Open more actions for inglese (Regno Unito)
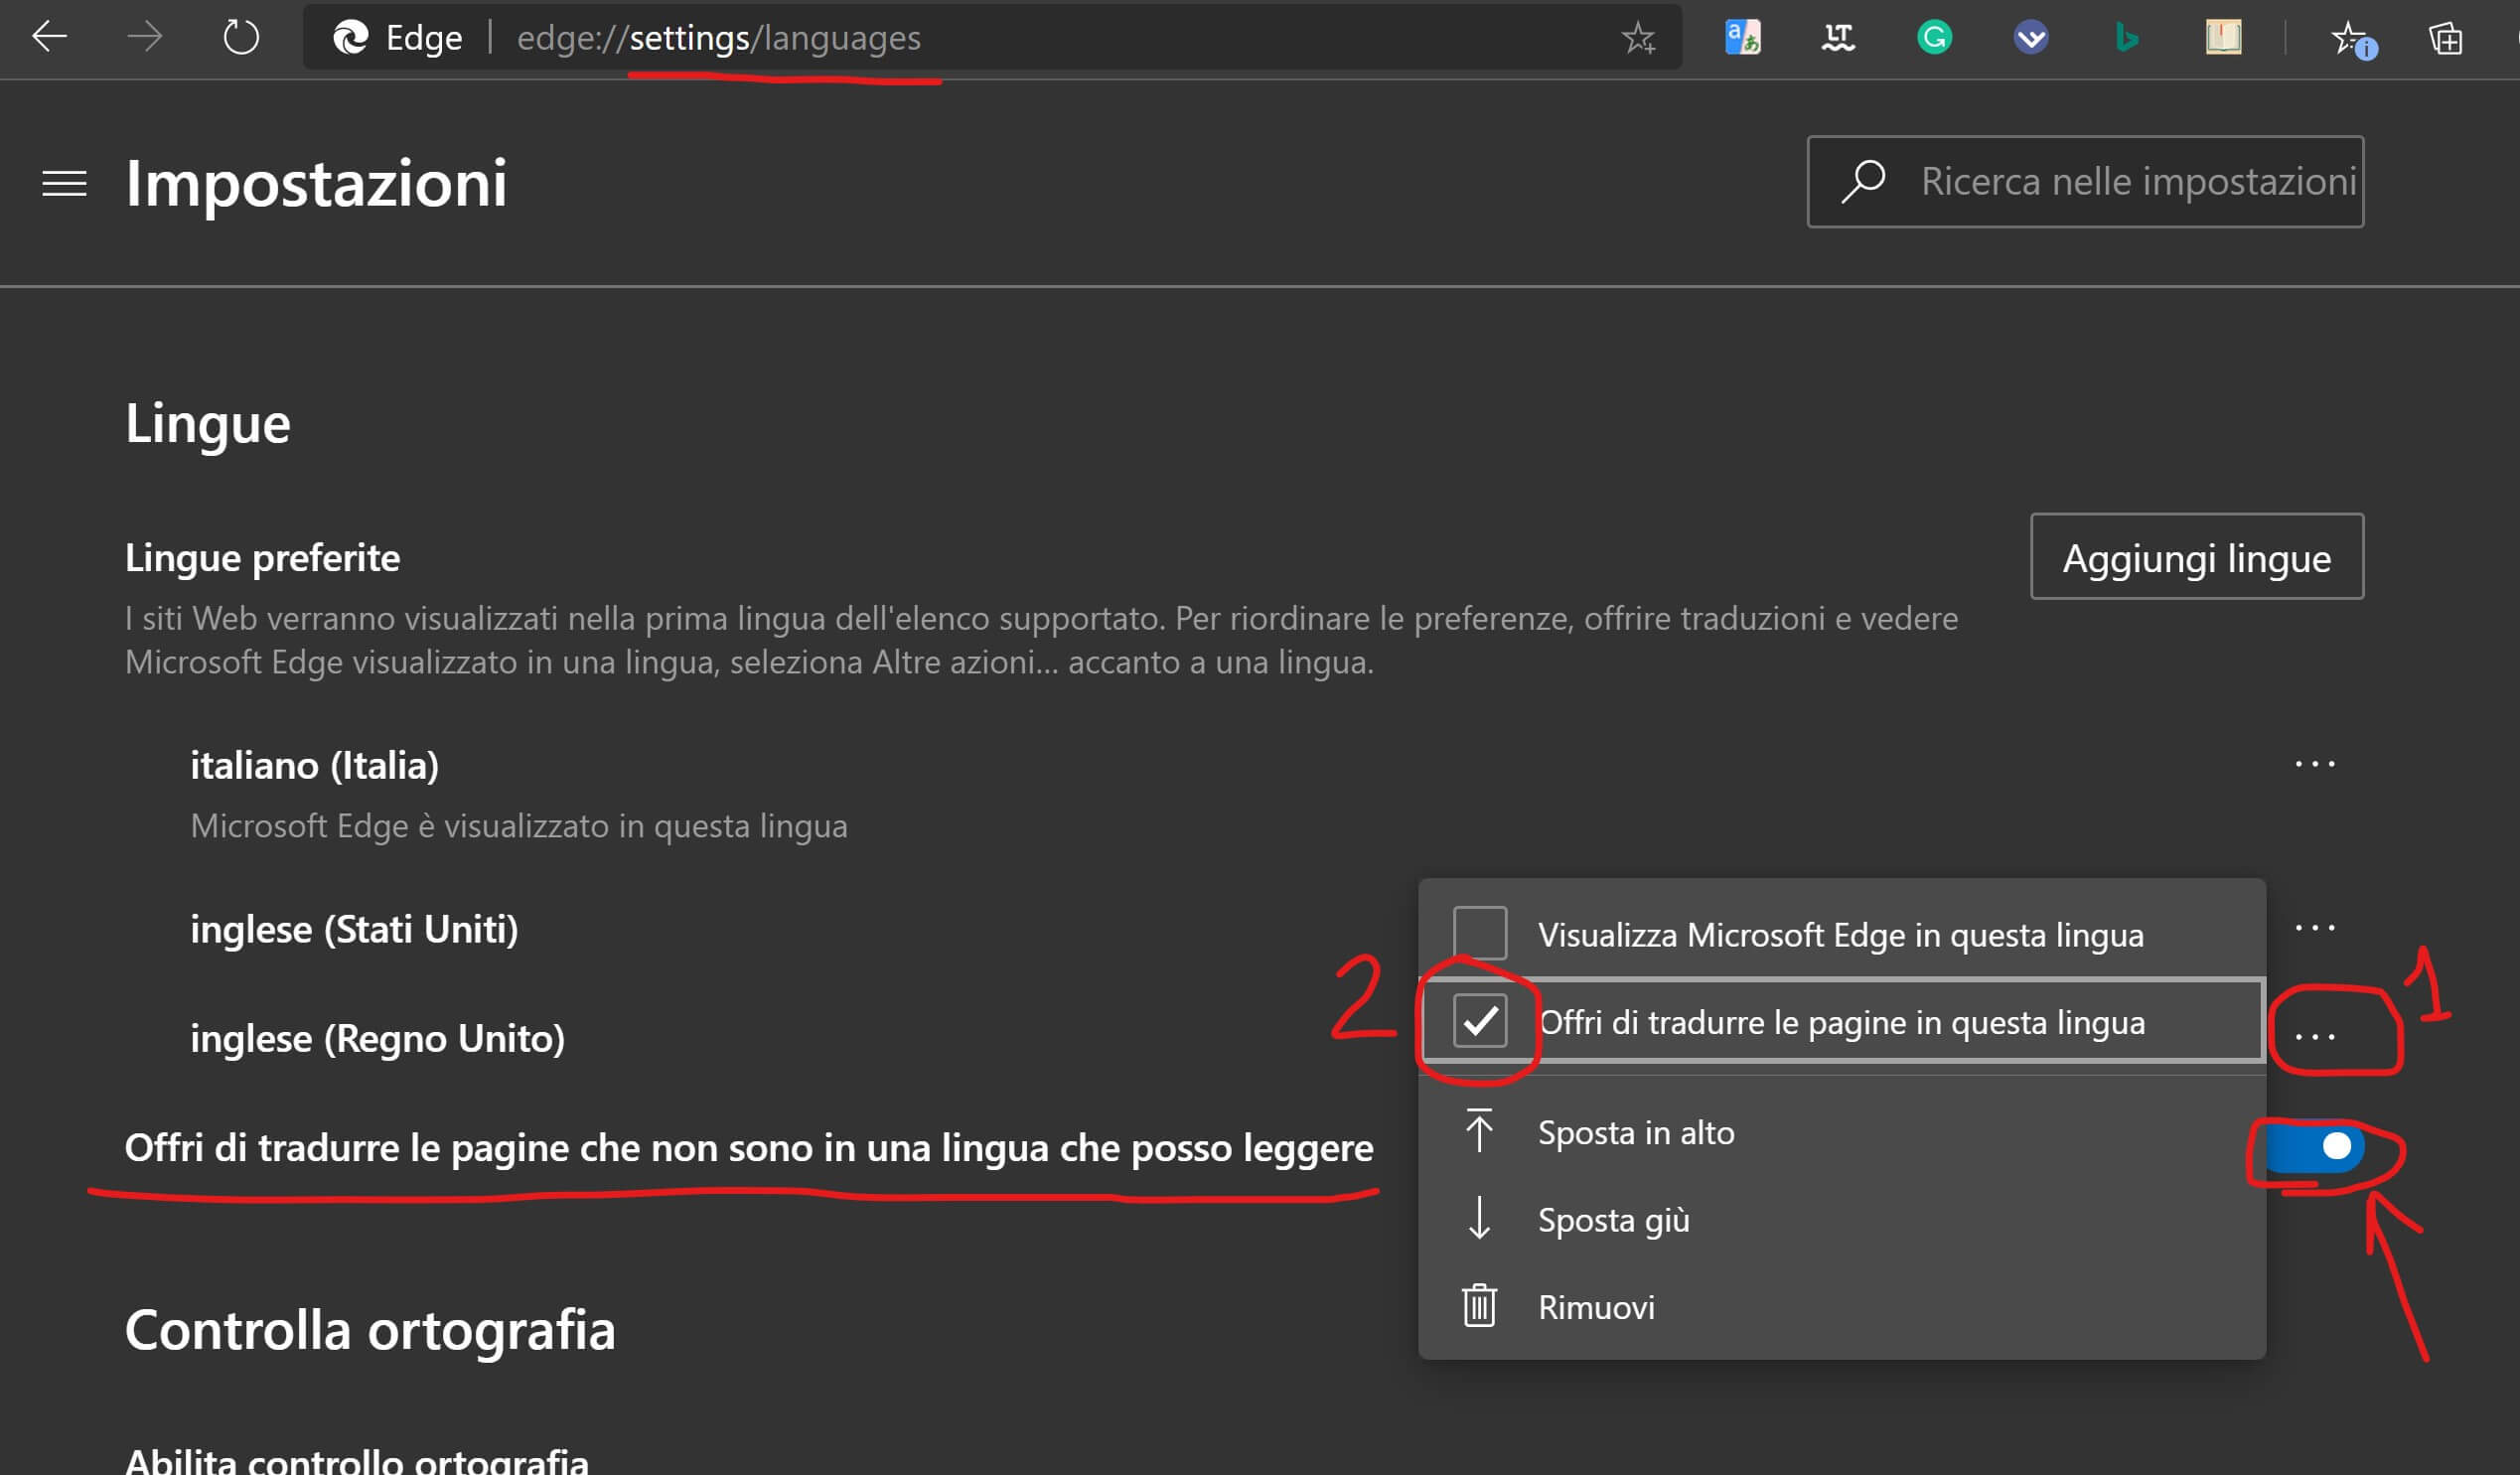The height and width of the screenshot is (1475, 2520). pyautogui.click(x=2314, y=1038)
